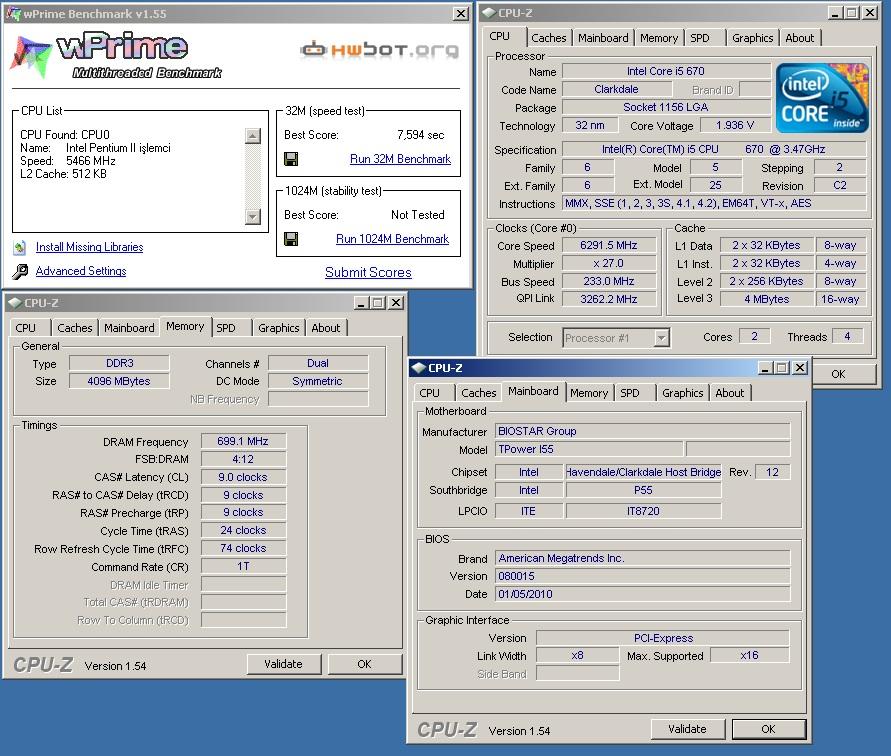Select Graphics tab in Memory CPU-Z window
This screenshot has width=891, height=756.
coord(278,328)
